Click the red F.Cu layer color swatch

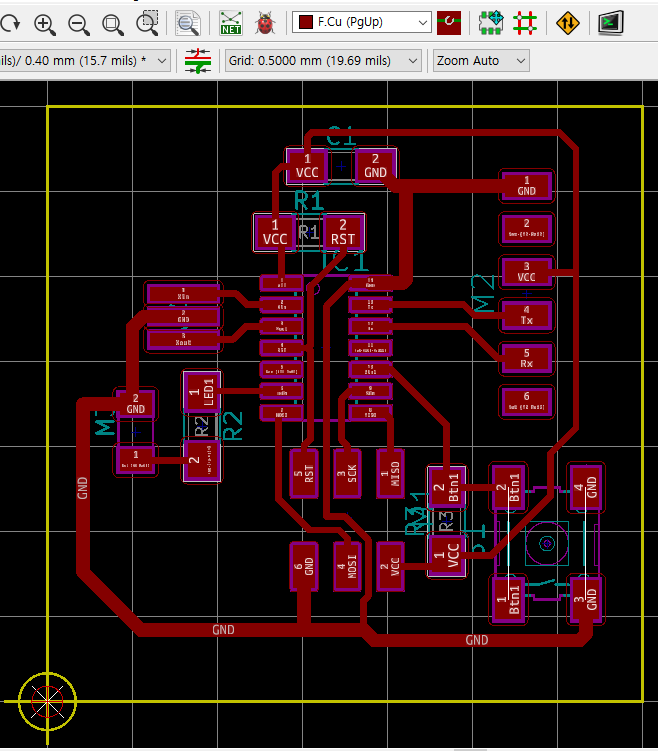[306, 22]
